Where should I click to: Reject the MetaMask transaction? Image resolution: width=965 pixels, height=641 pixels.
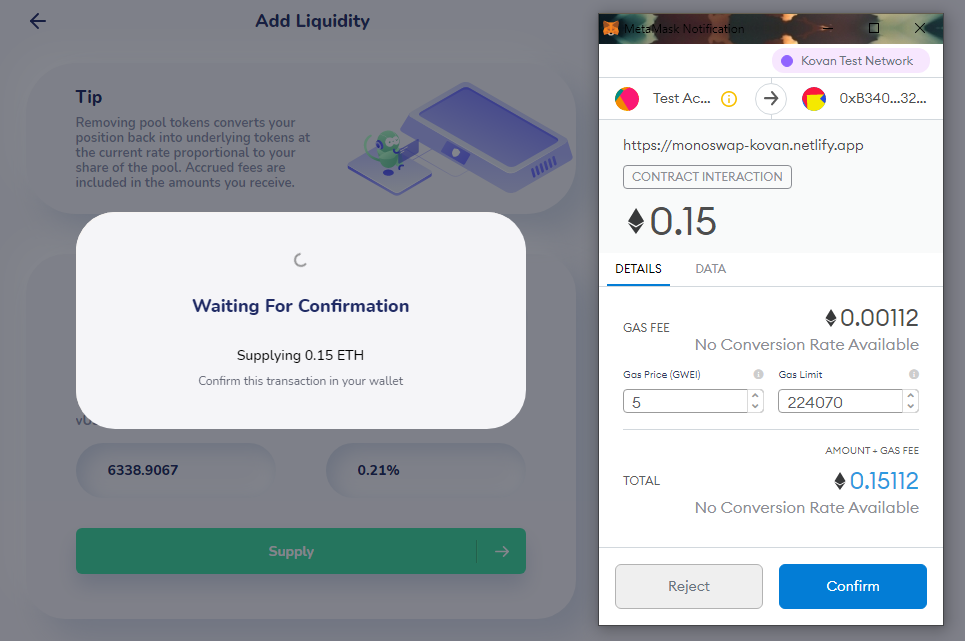tap(689, 586)
